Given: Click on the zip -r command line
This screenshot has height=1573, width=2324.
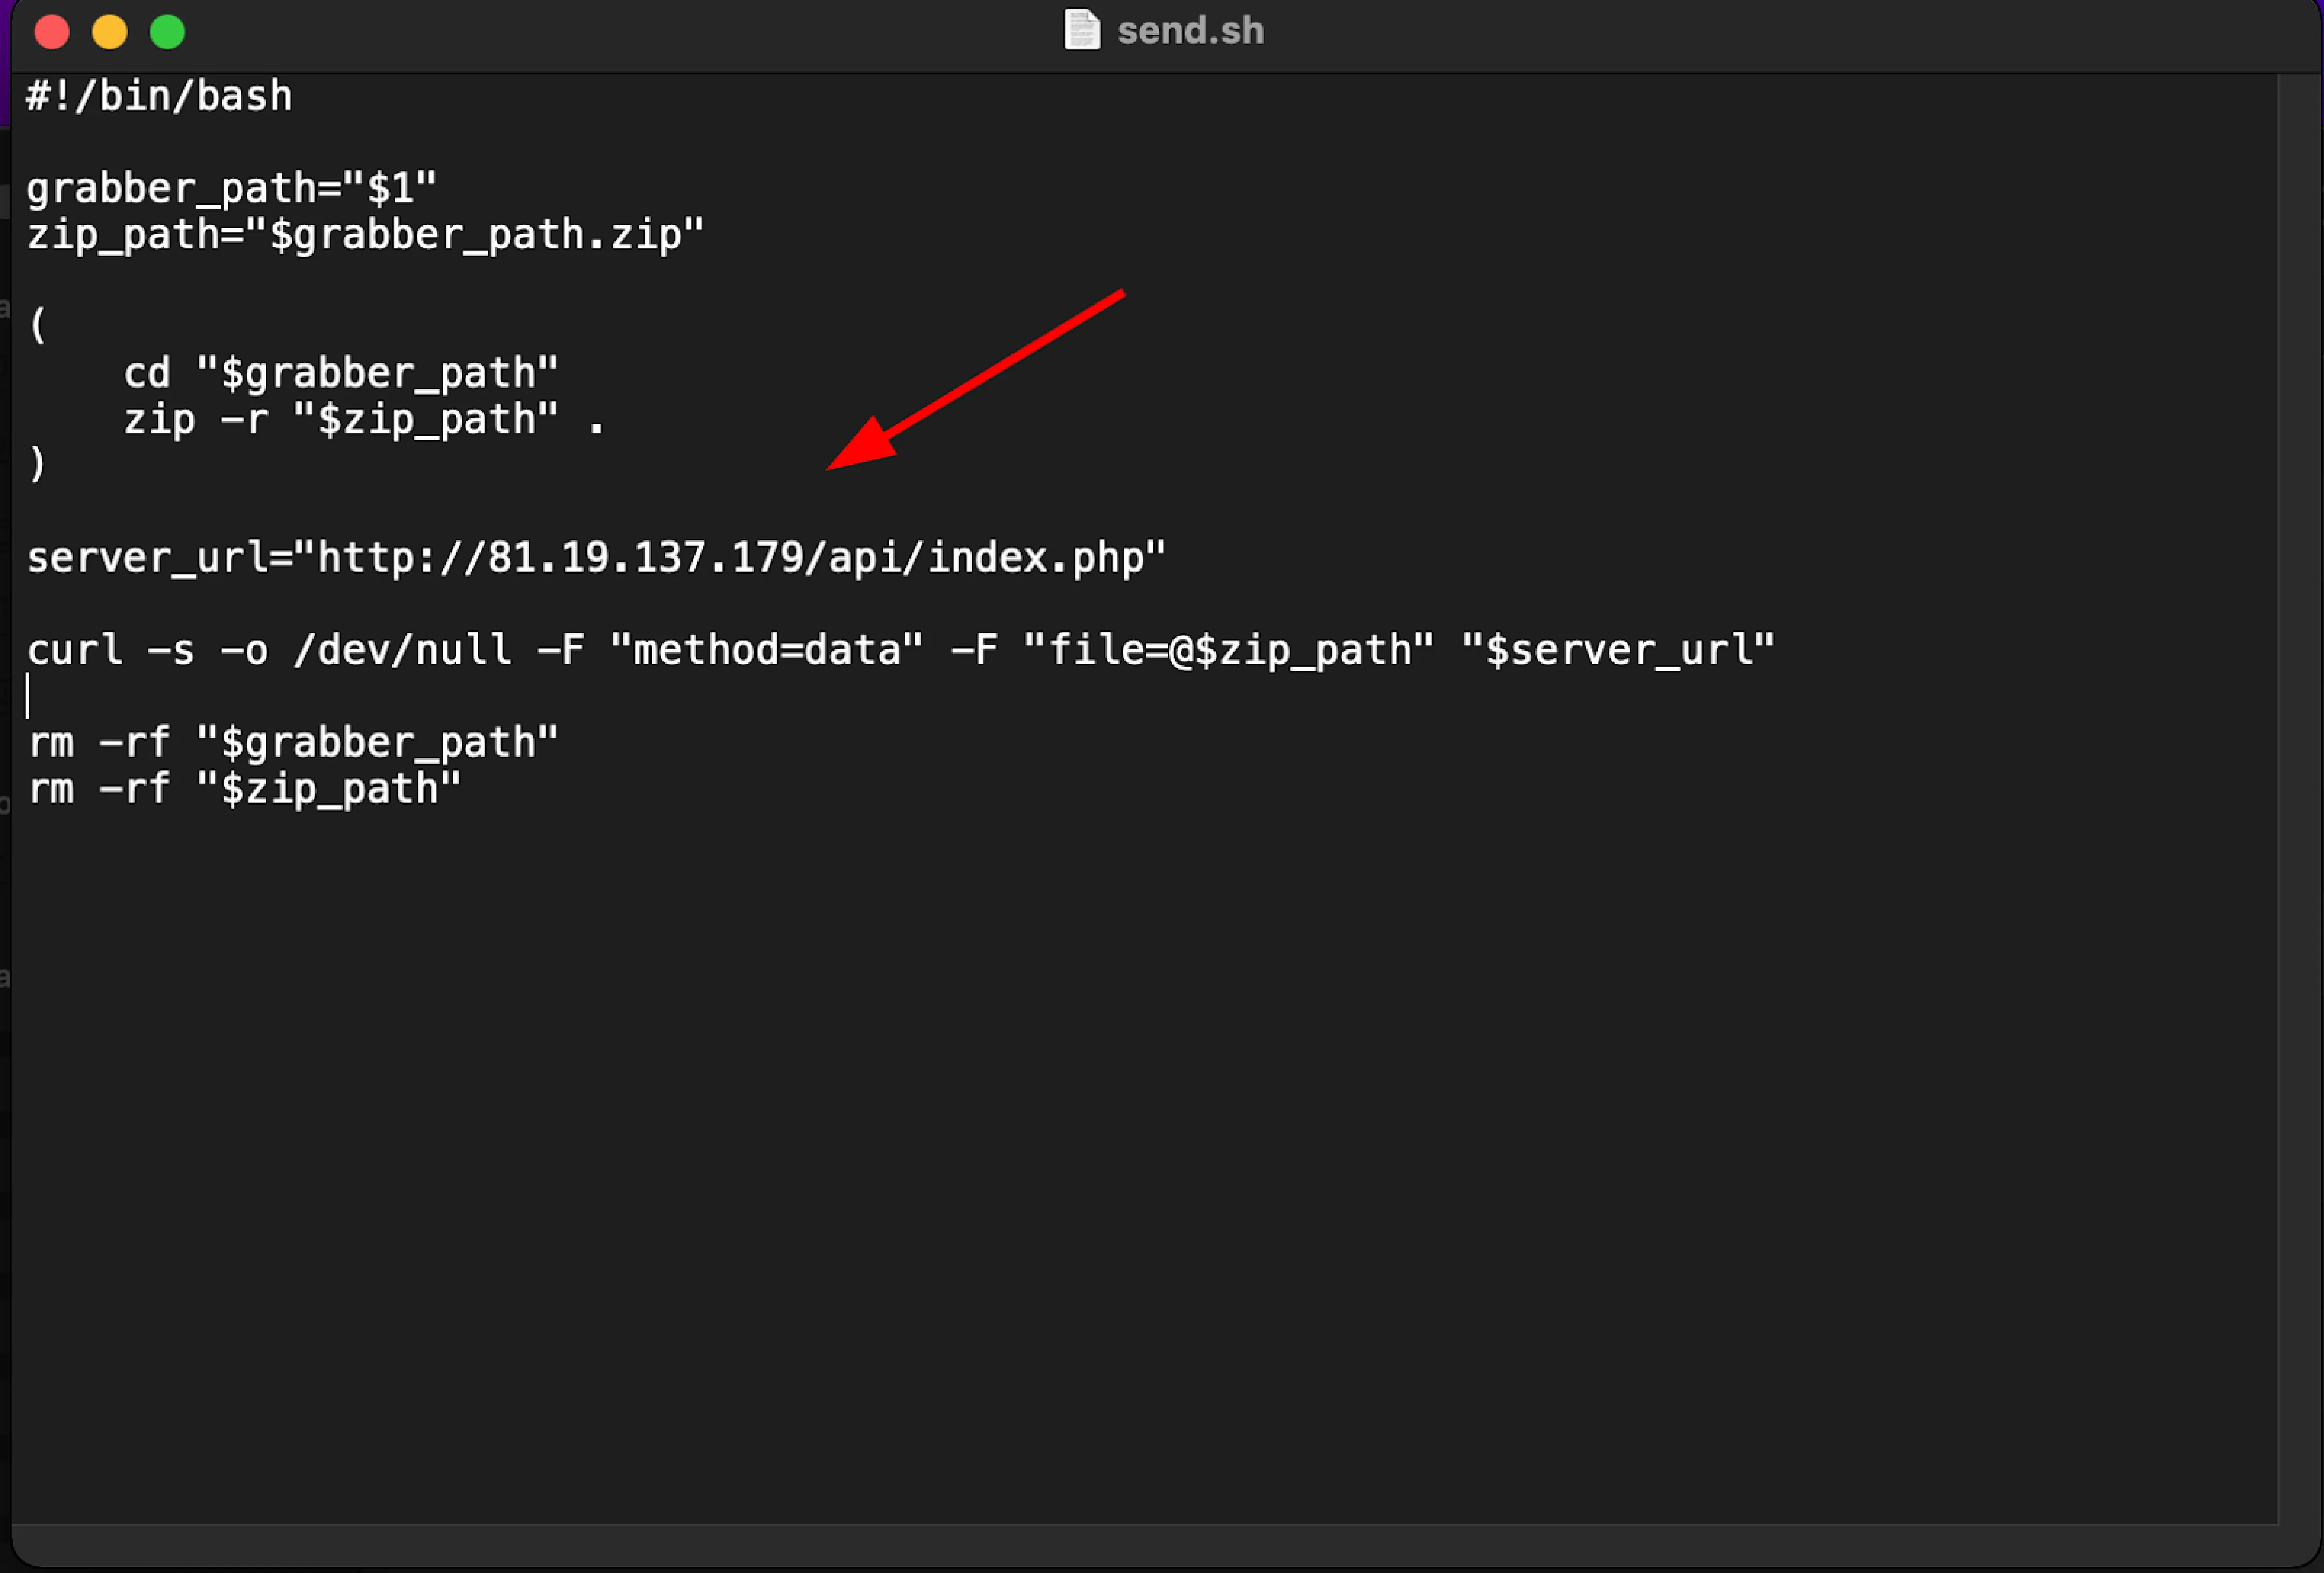Looking at the screenshot, I should tap(364, 420).
